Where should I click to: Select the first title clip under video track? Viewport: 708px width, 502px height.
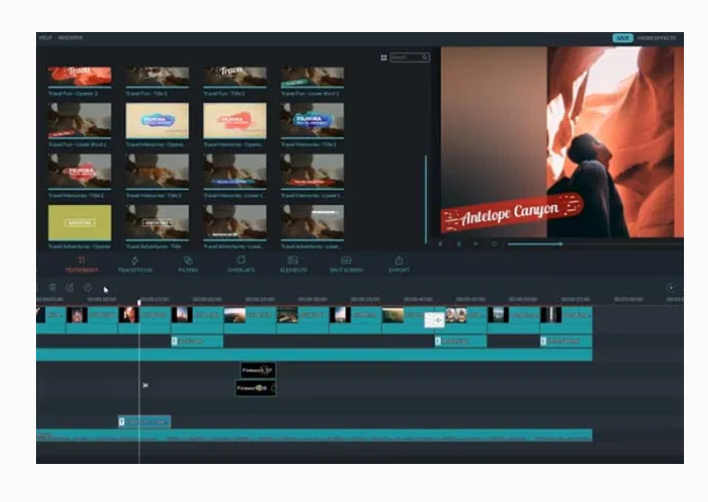pos(197,341)
